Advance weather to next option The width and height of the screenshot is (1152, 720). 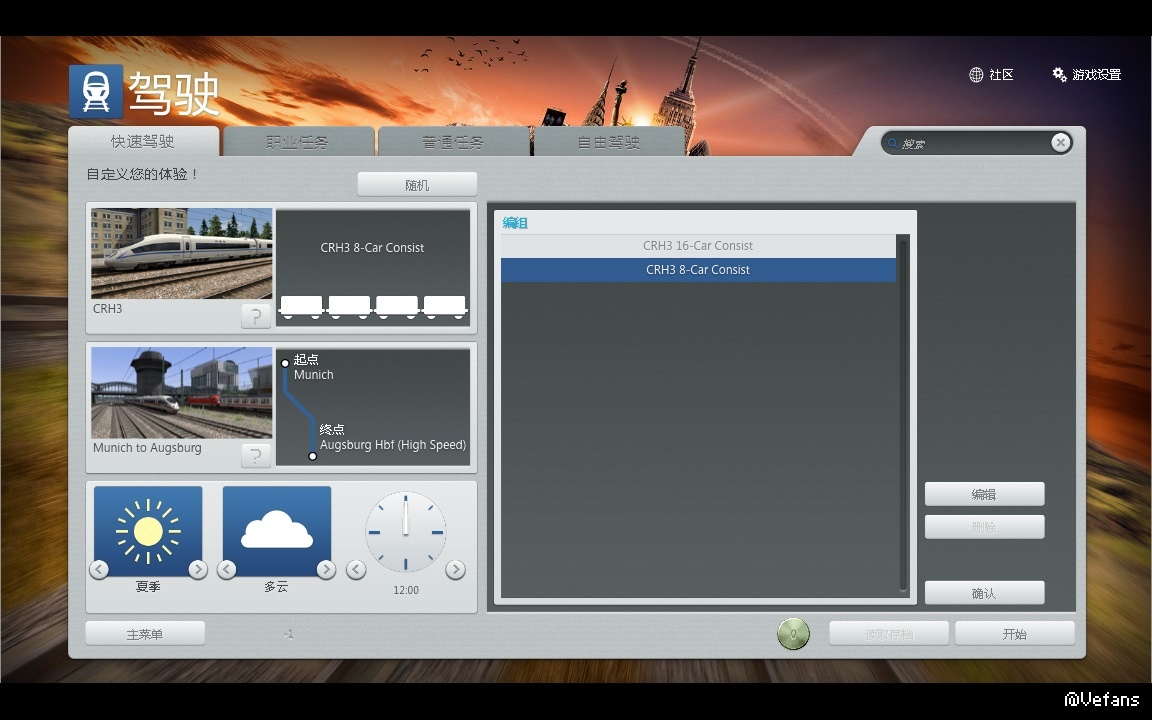click(x=326, y=570)
